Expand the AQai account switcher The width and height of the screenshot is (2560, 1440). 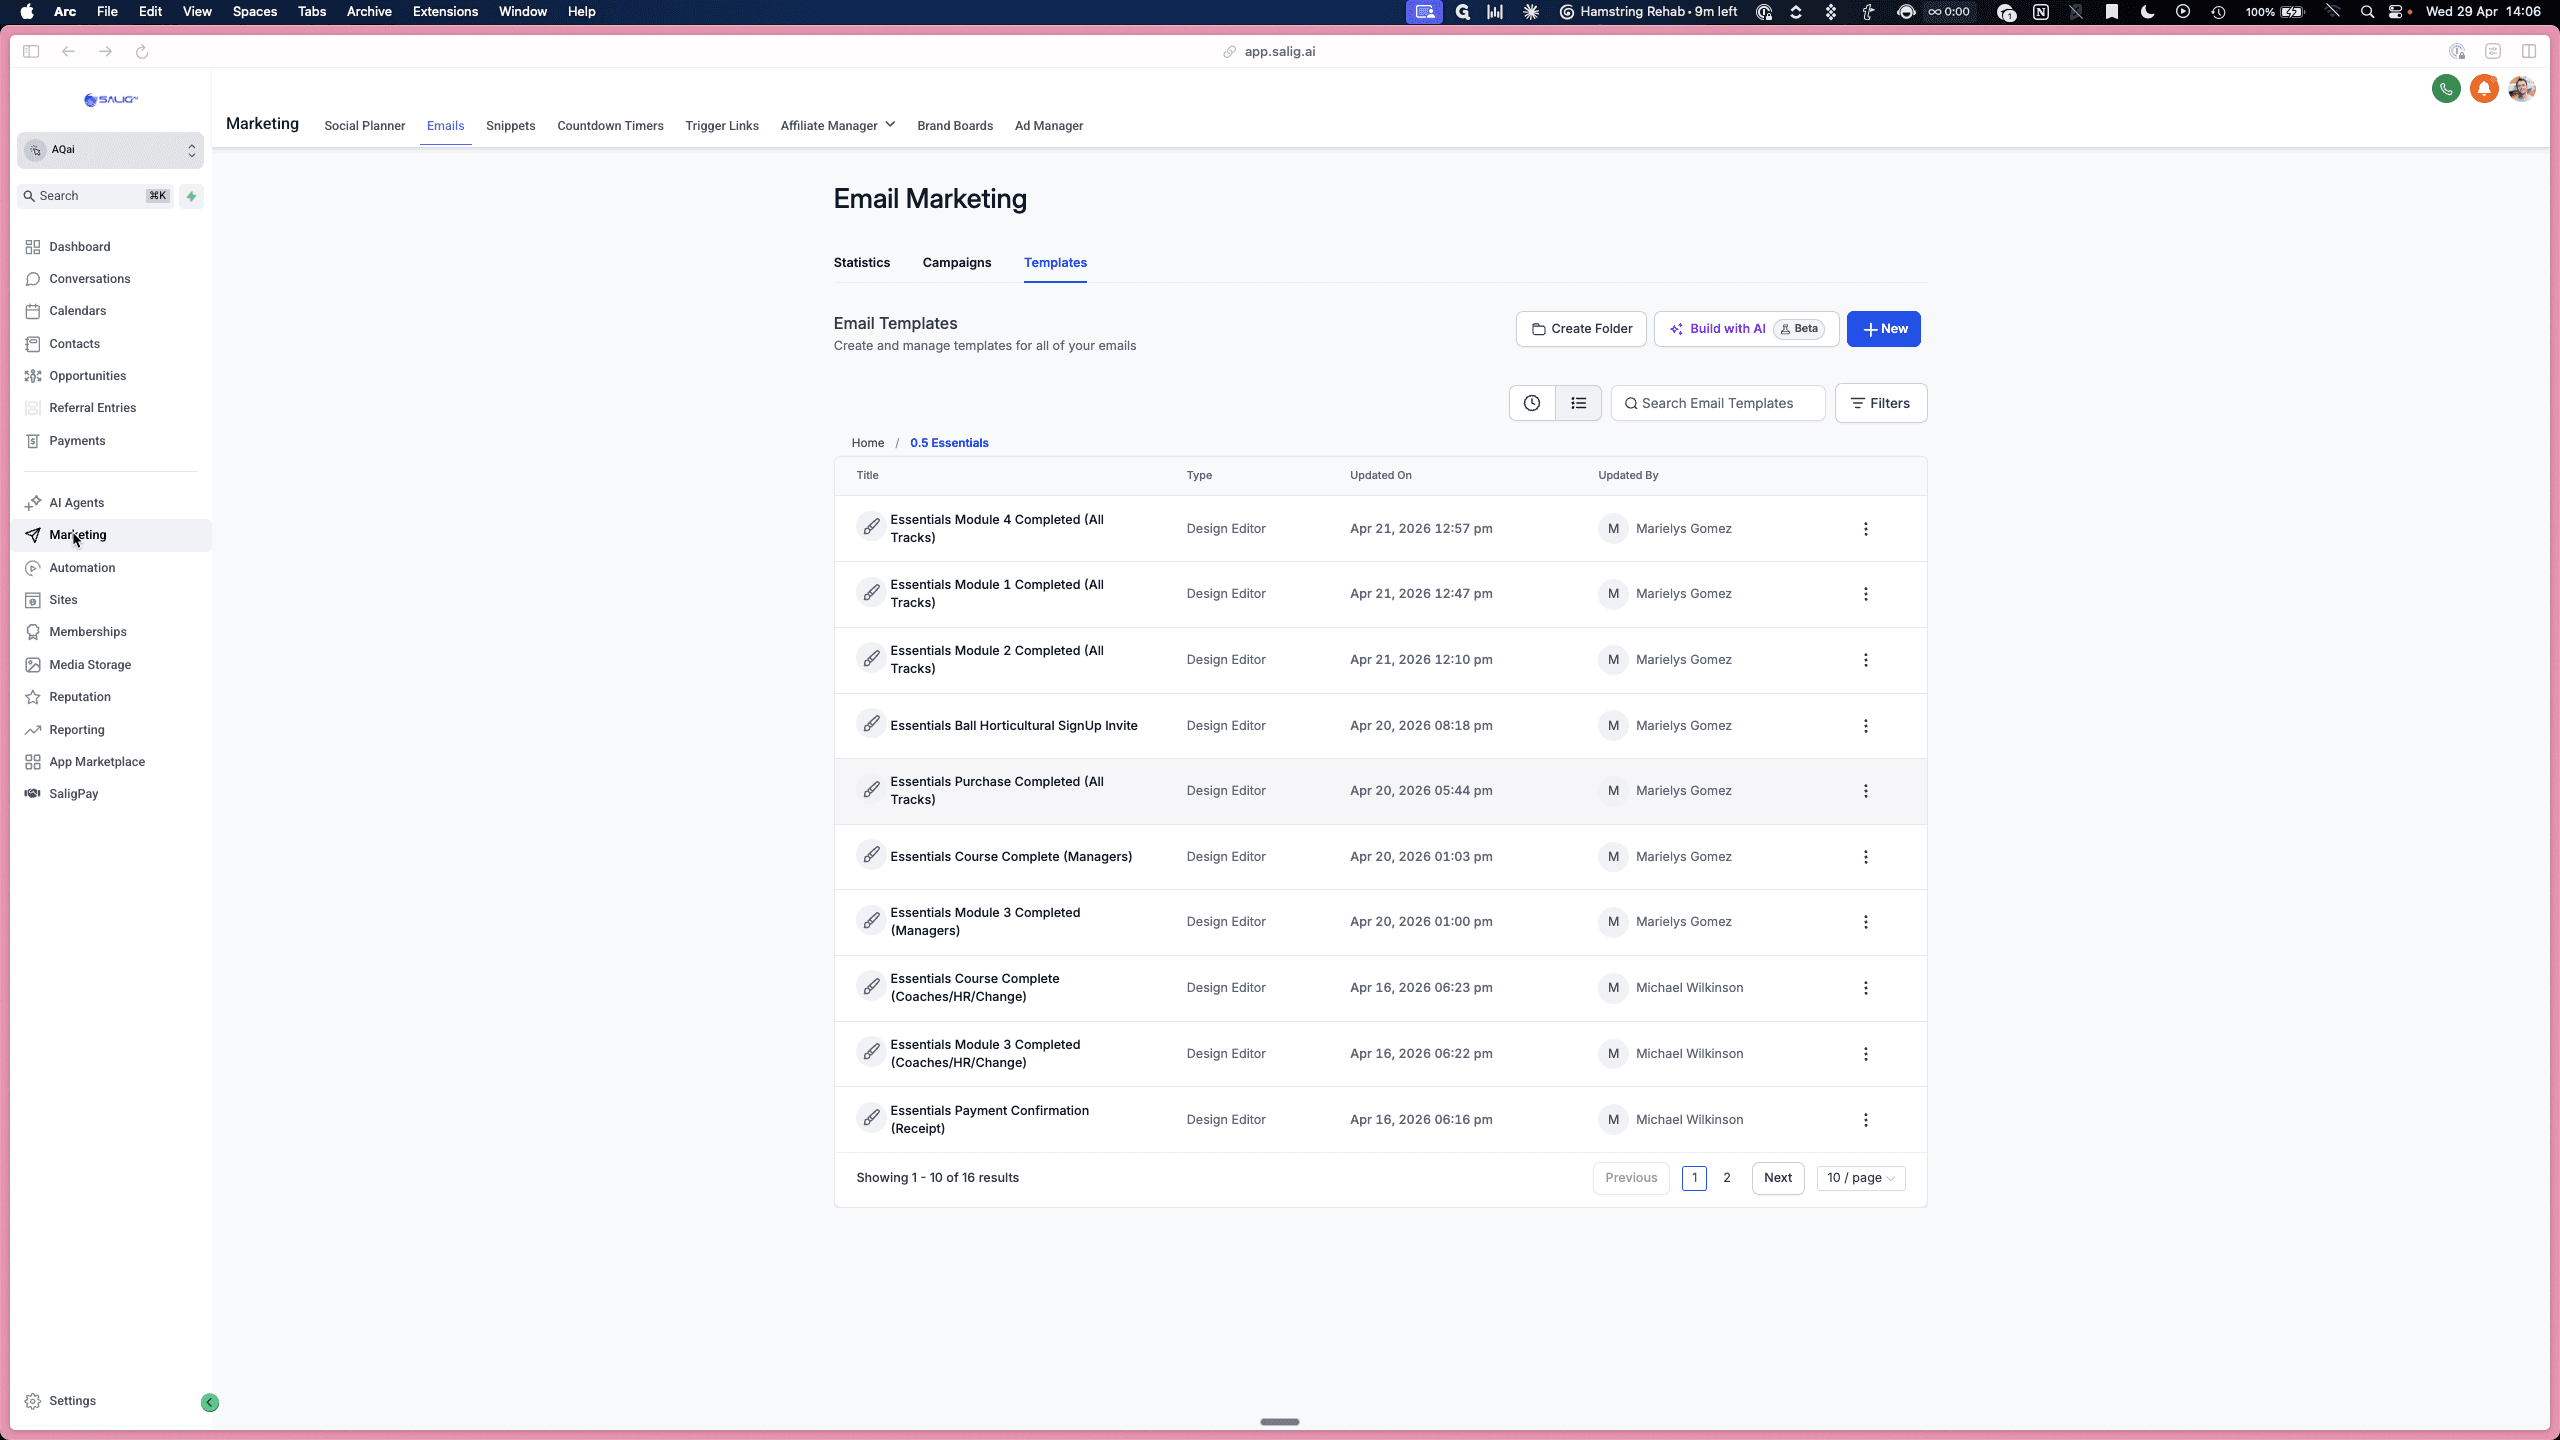pos(110,150)
